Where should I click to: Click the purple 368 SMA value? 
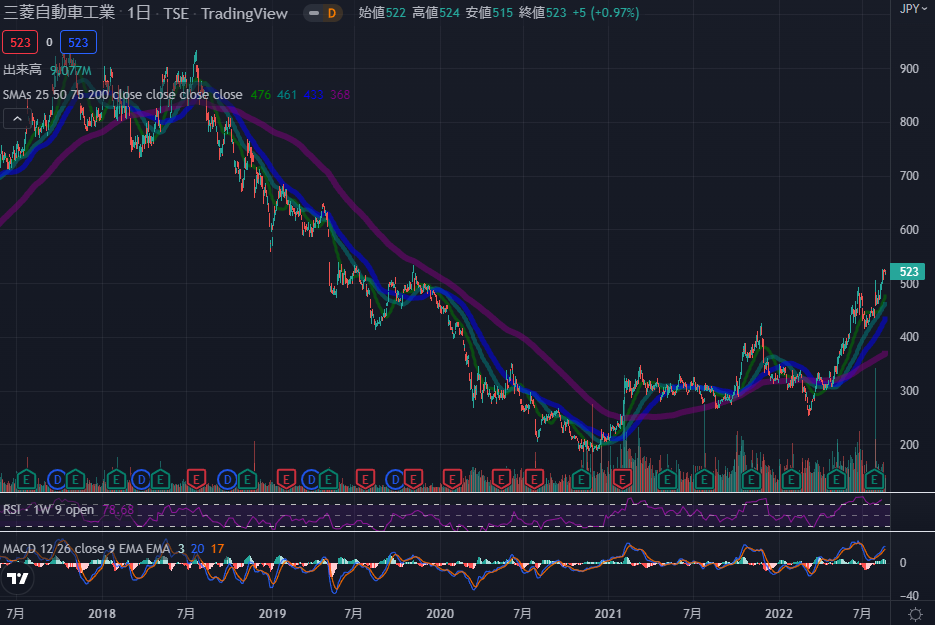pos(340,95)
